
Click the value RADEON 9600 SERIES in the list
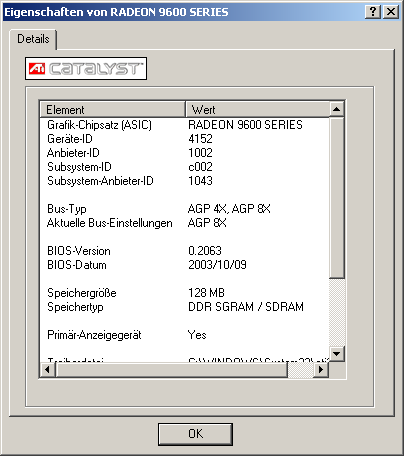point(245,125)
